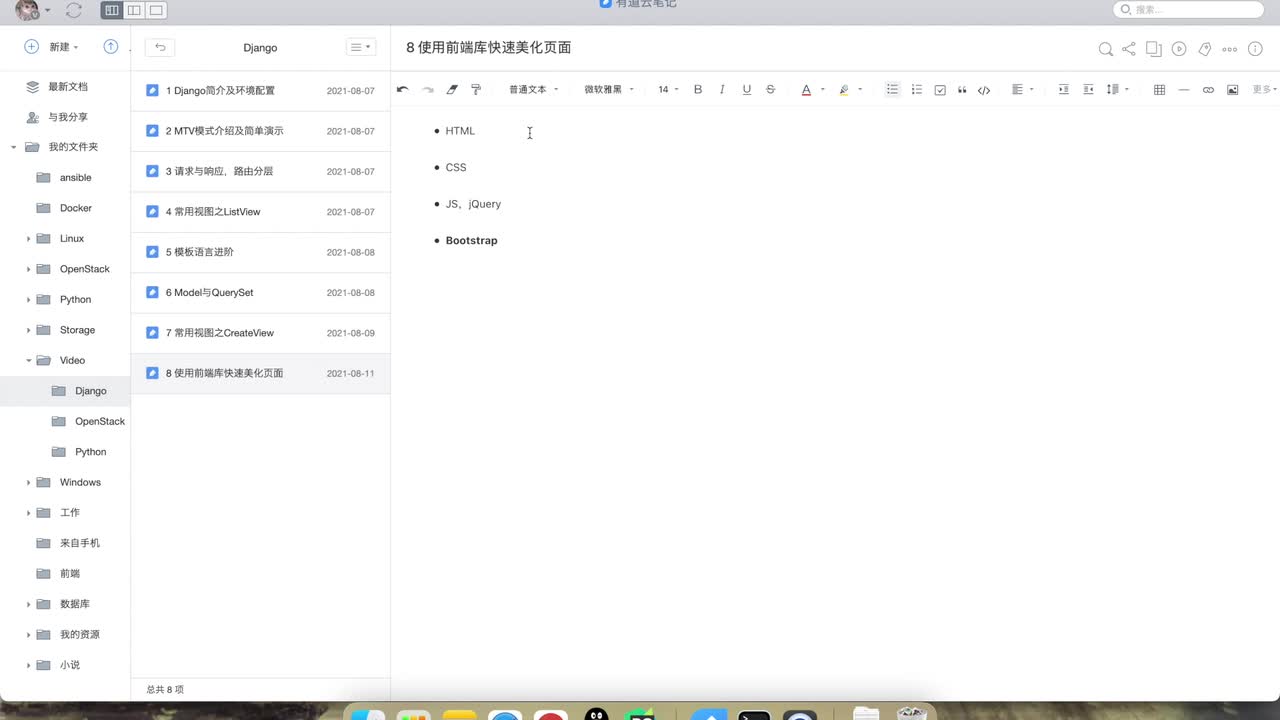Decrease the paragraph indent
The height and width of the screenshot is (720, 1280).
(x=1089, y=90)
